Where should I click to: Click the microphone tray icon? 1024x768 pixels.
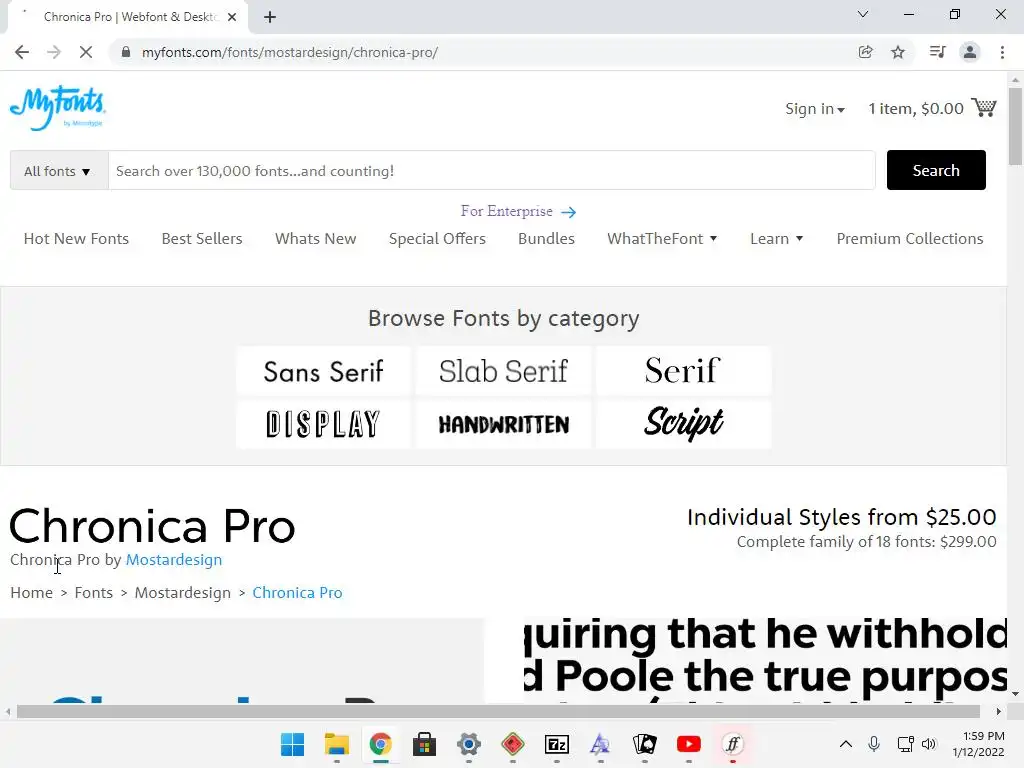[x=874, y=744]
